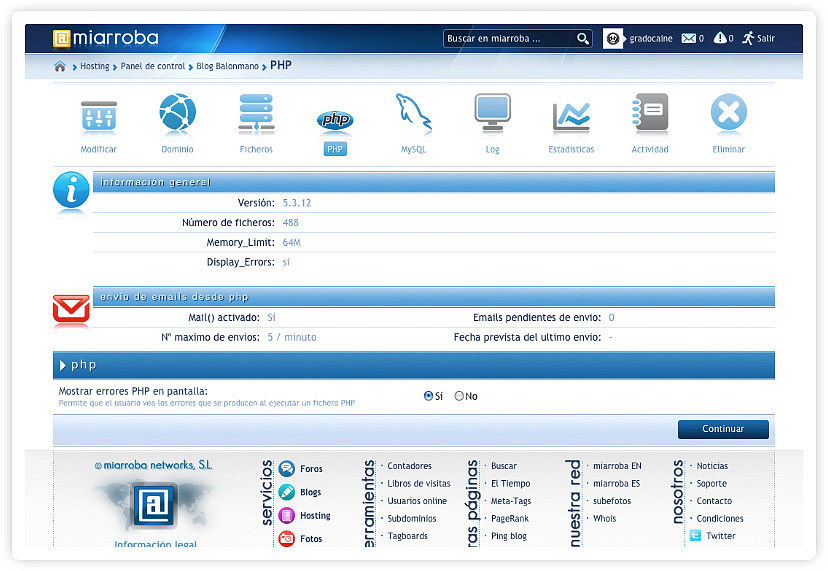Open the miarroba EN link

[617, 466]
